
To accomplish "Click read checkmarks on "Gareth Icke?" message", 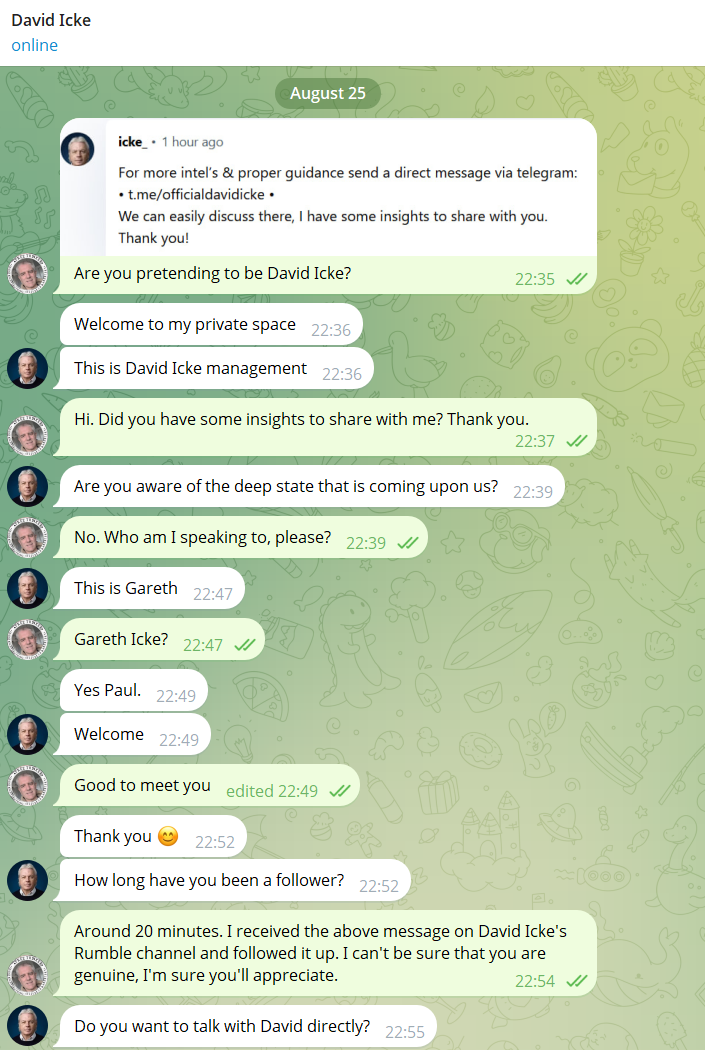I will click(x=245, y=645).
